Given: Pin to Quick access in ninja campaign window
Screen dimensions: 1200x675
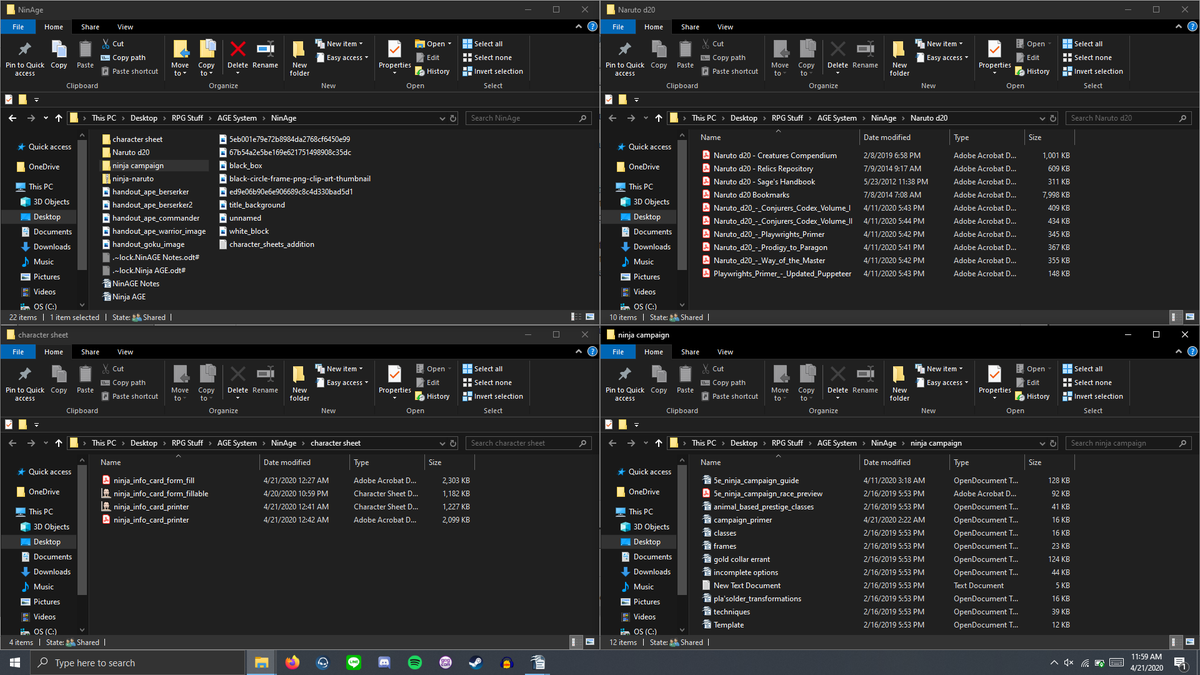Looking at the screenshot, I should (x=625, y=382).
